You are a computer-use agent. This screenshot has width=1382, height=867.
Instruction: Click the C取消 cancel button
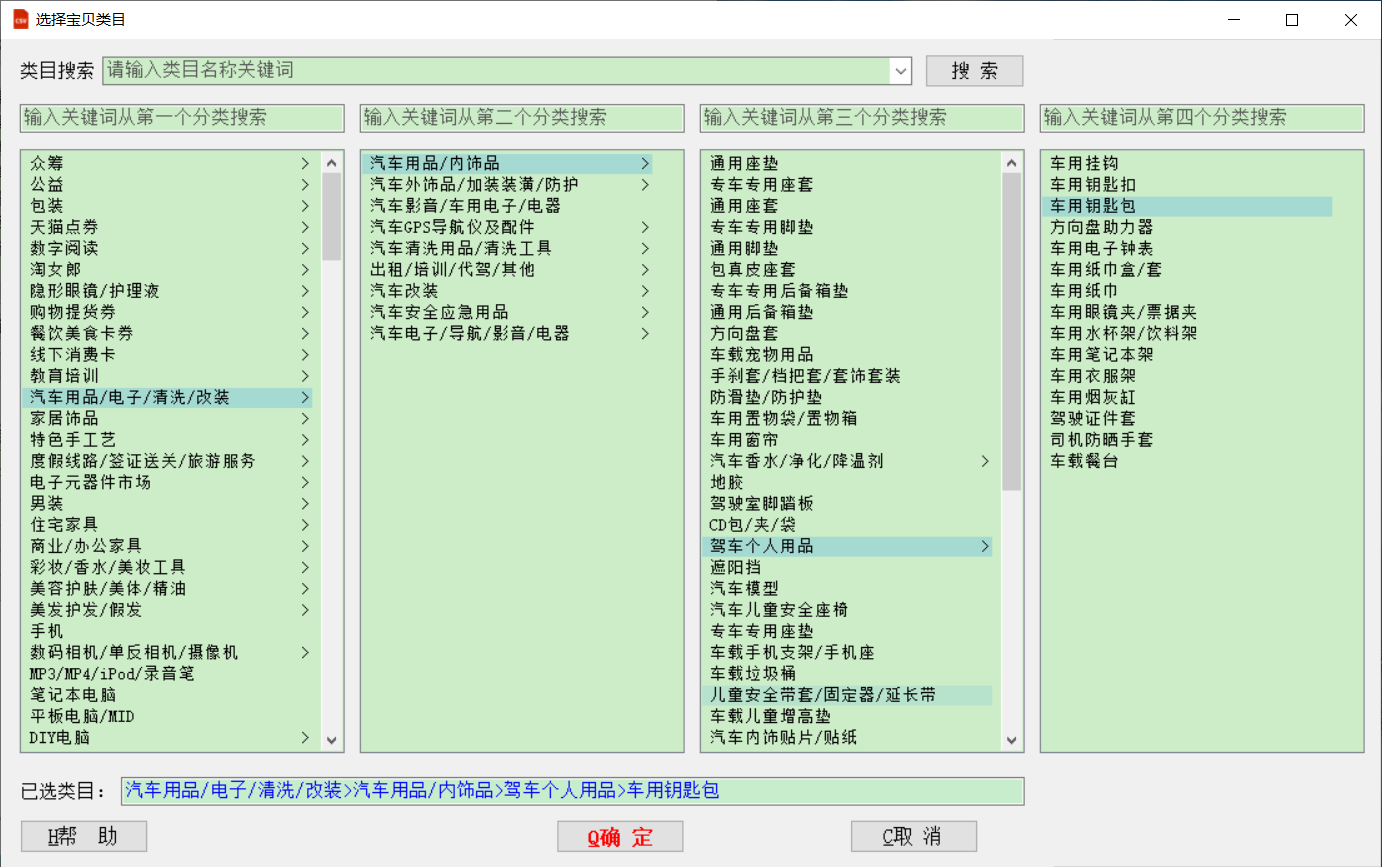click(x=913, y=837)
